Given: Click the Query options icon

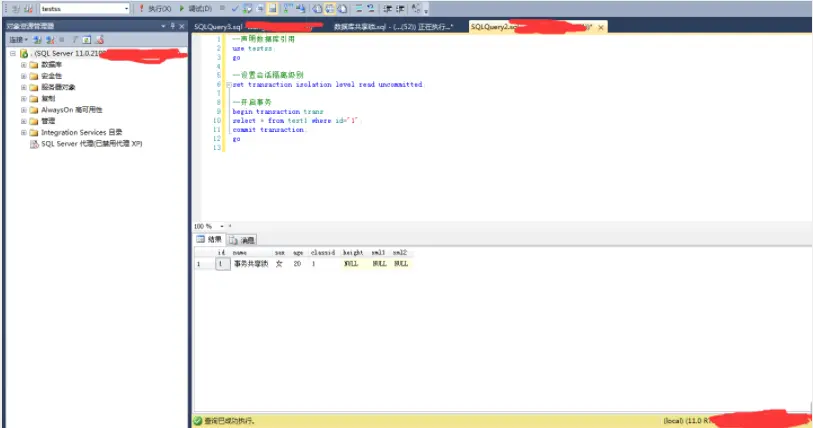Looking at the screenshot, I should tap(260, 9).
